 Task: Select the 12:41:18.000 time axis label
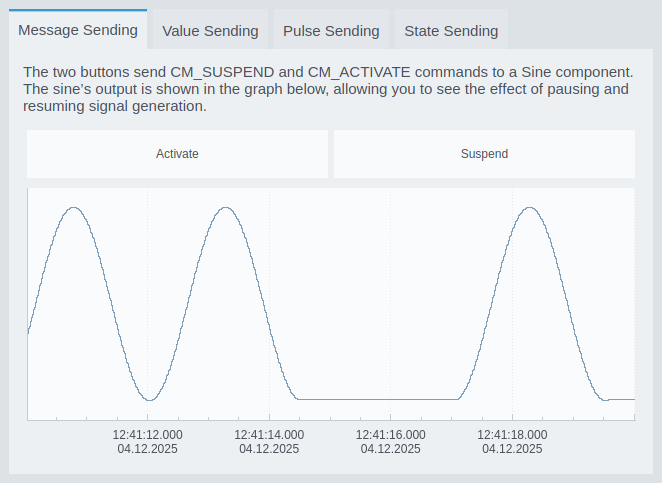(512, 435)
